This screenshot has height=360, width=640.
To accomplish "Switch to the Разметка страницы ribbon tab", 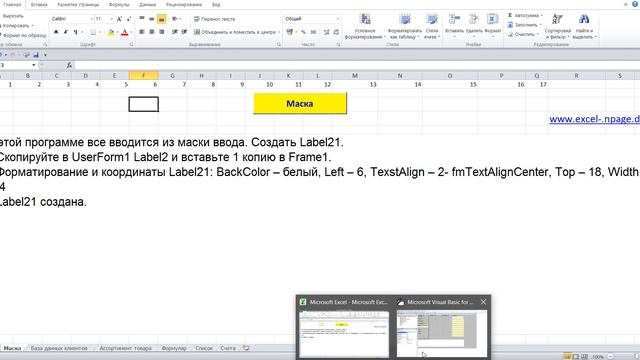I will point(78,4).
